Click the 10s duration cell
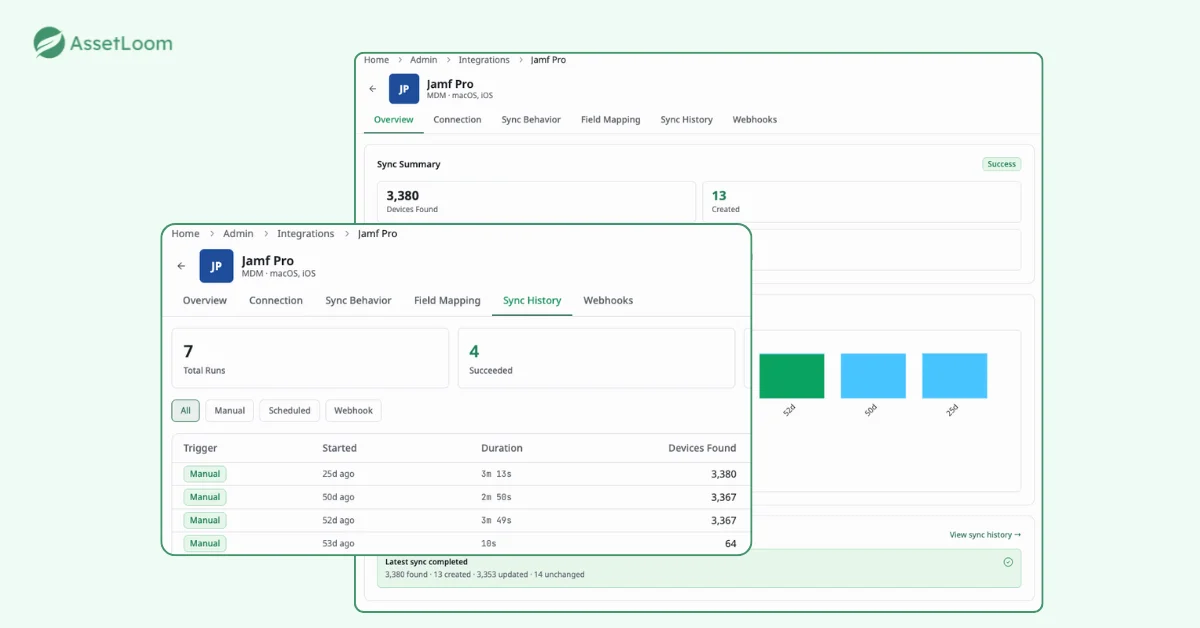This screenshot has height=628, width=1200. pyautogui.click(x=489, y=543)
